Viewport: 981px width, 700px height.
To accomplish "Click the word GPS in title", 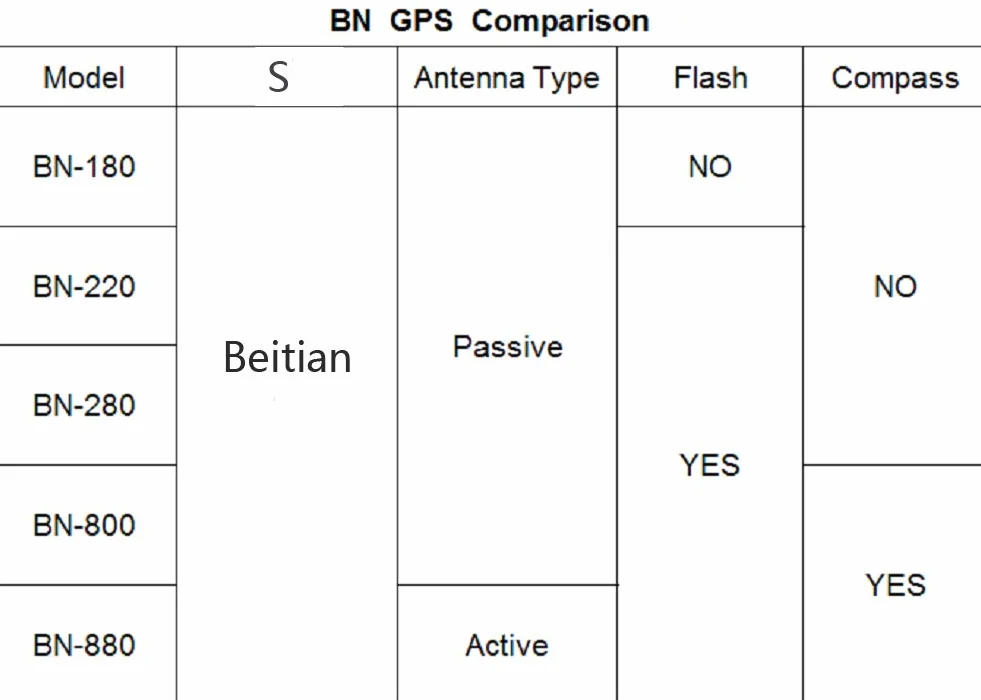I will (x=421, y=21).
